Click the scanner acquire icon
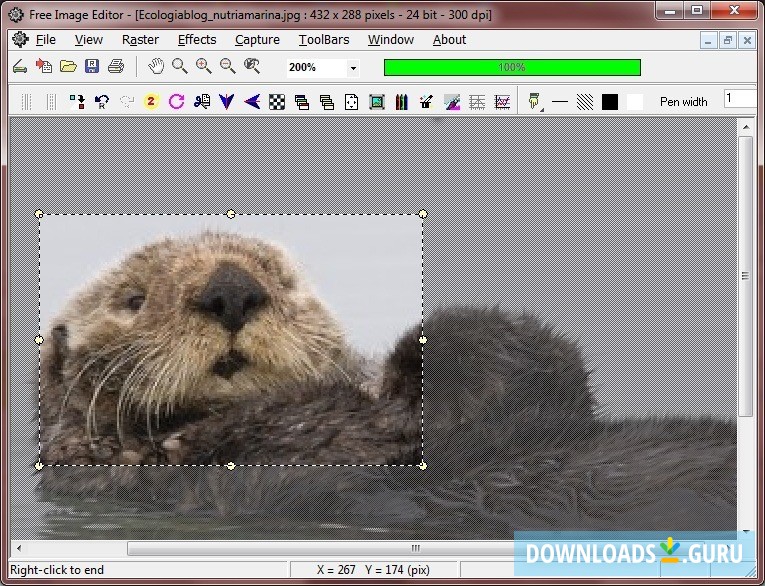This screenshot has width=765, height=586. pyautogui.click(x=19, y=67)
